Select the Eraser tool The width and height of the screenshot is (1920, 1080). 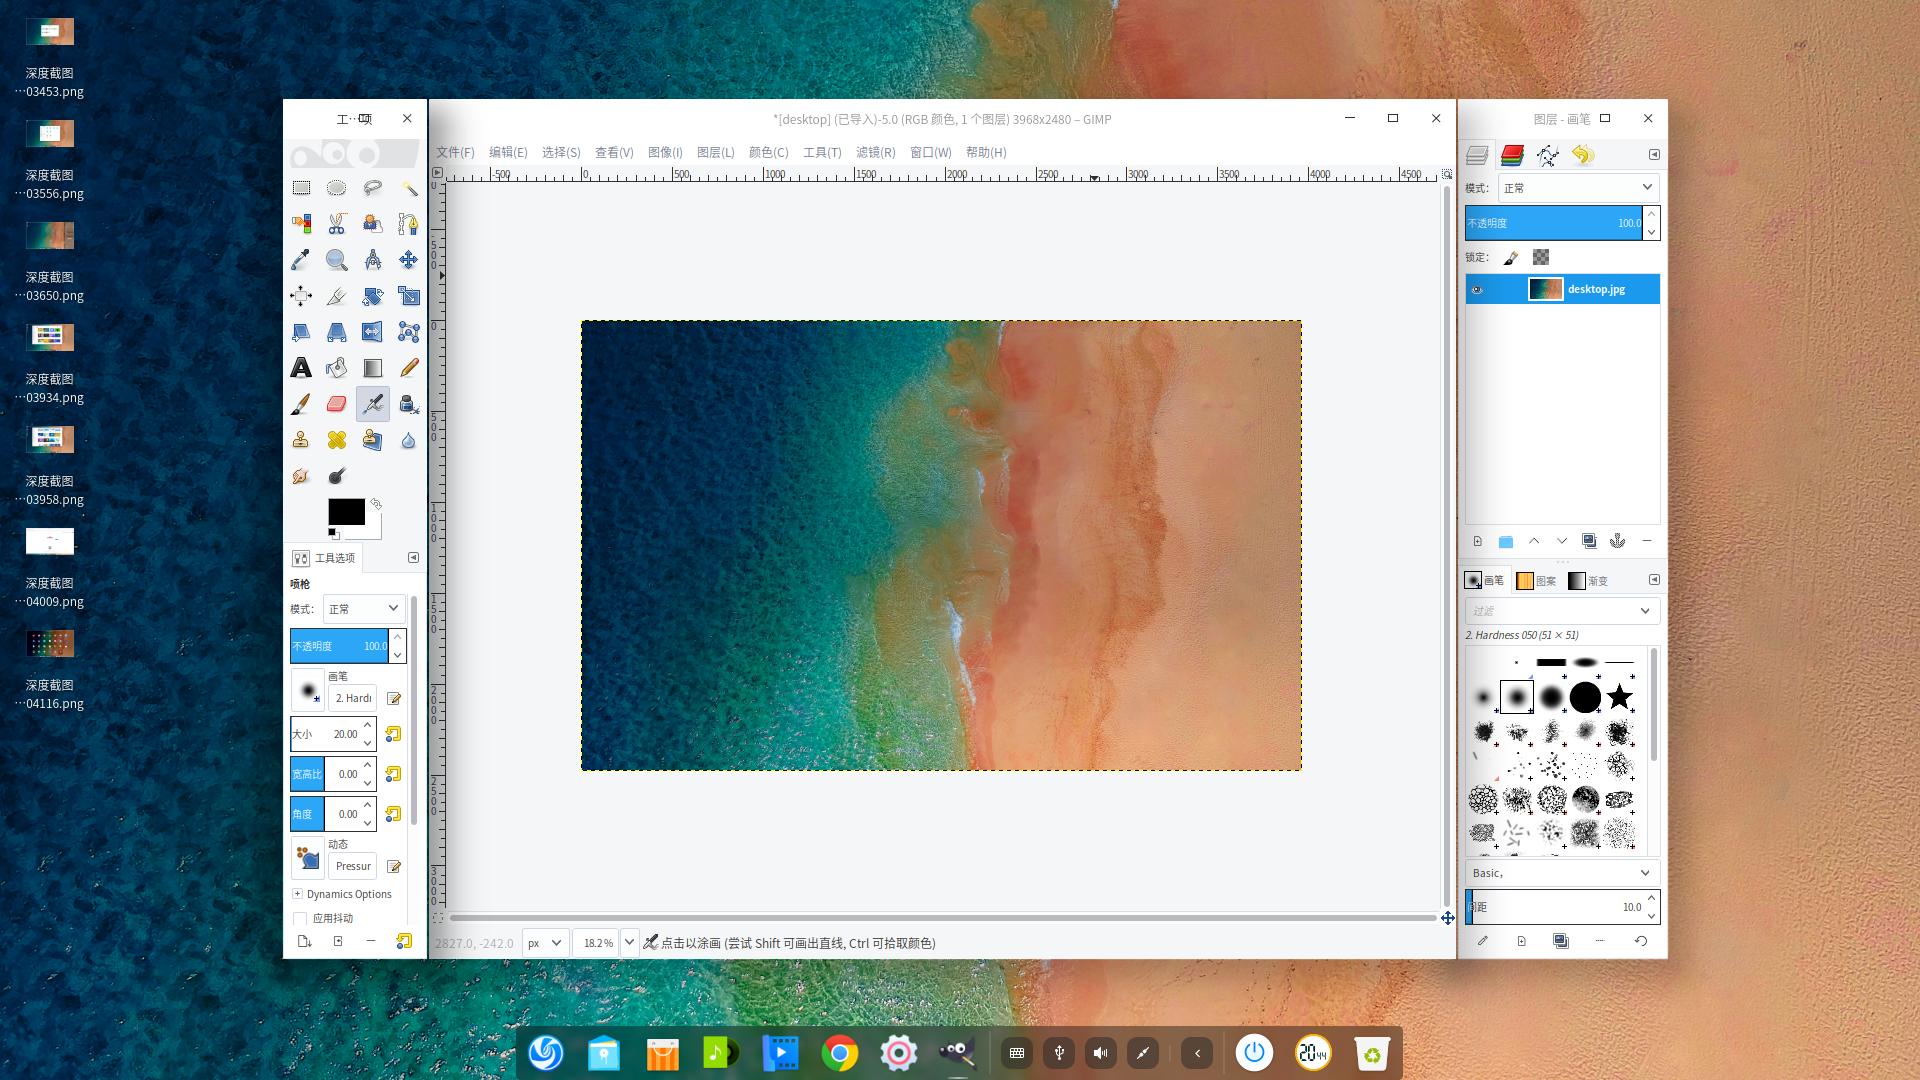[336, 404]
